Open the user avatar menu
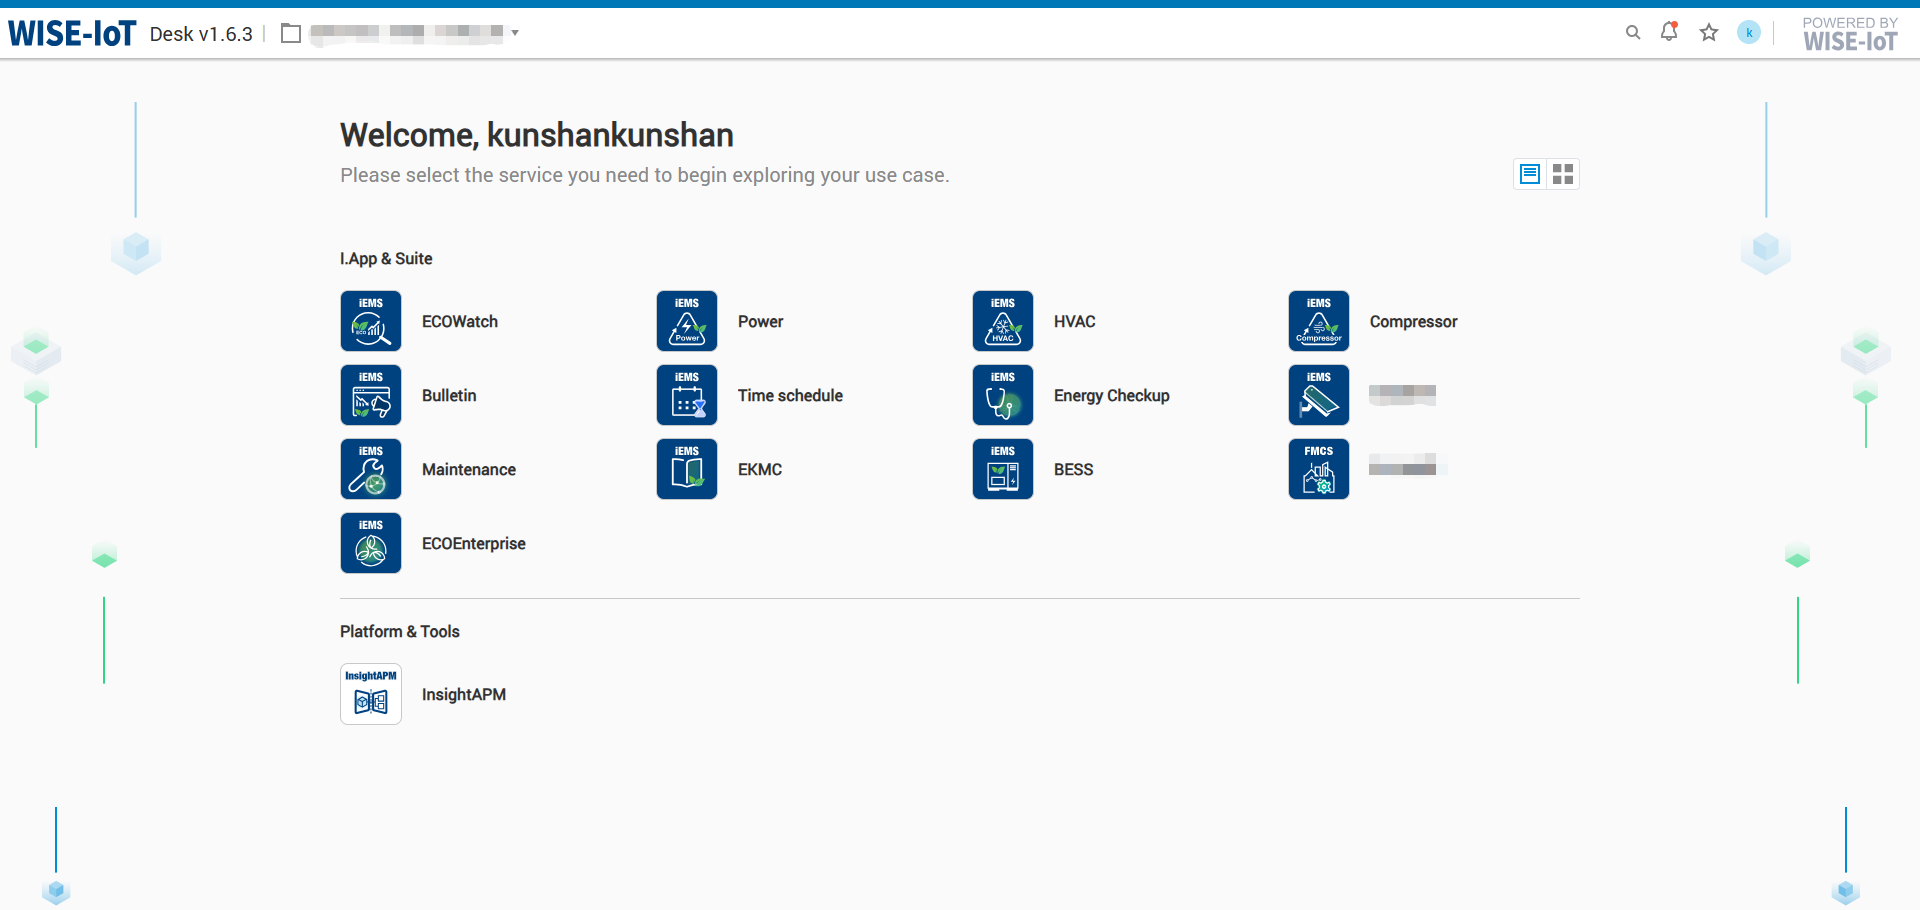This screenshot has height=910, width=1920. (x=1749, y=32)
